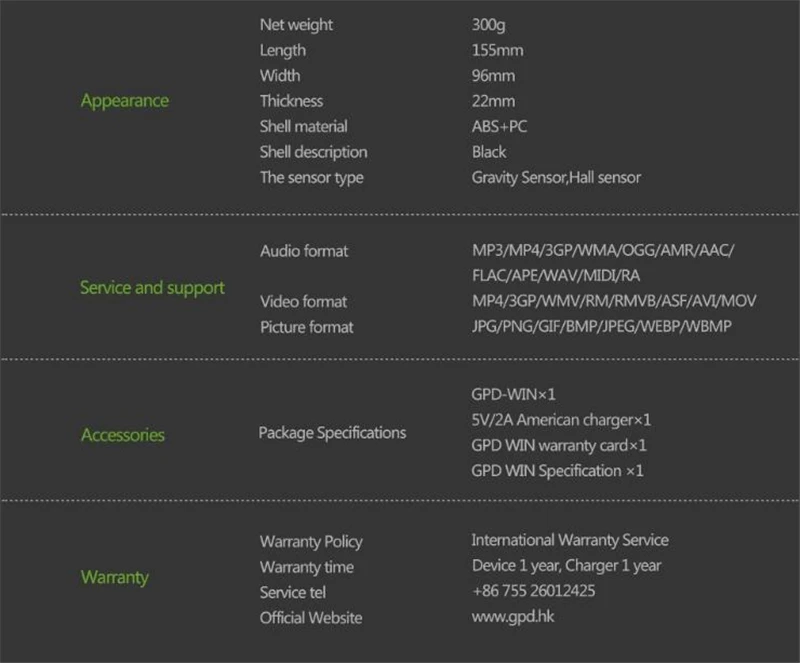Image resolution: width=800 pixels, height=663 pixels.
Task: Click the Video format label
Action: pyautogui.click(x=303, y=302)
